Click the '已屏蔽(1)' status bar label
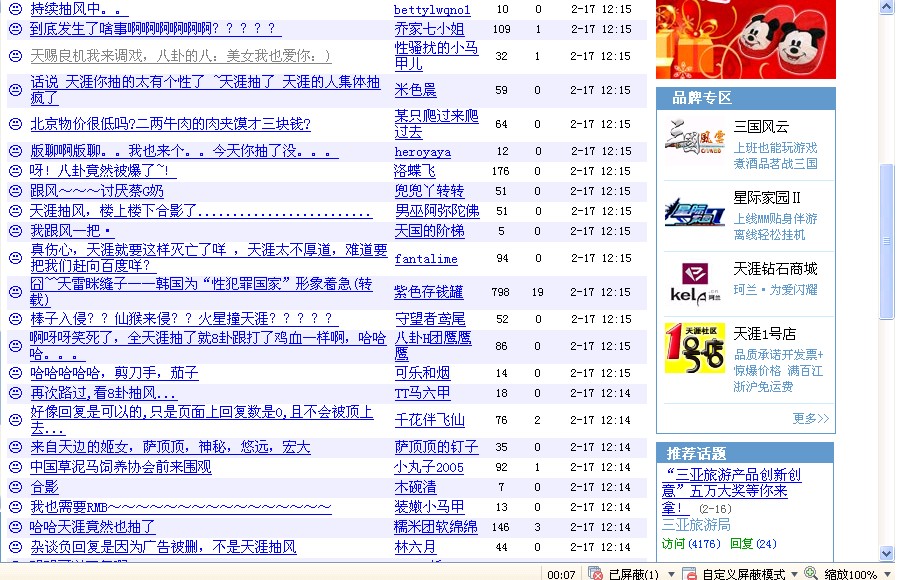Viewport: 900px width, 580px height. click(634, 574)
